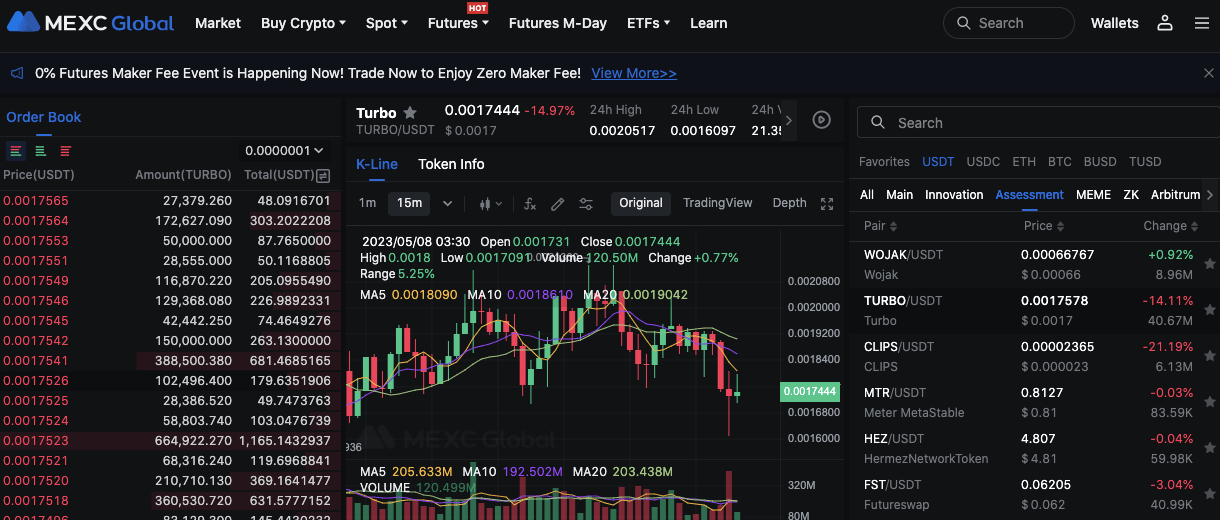
Task: Switch chart to Depth view
Action: coord(790,203)
